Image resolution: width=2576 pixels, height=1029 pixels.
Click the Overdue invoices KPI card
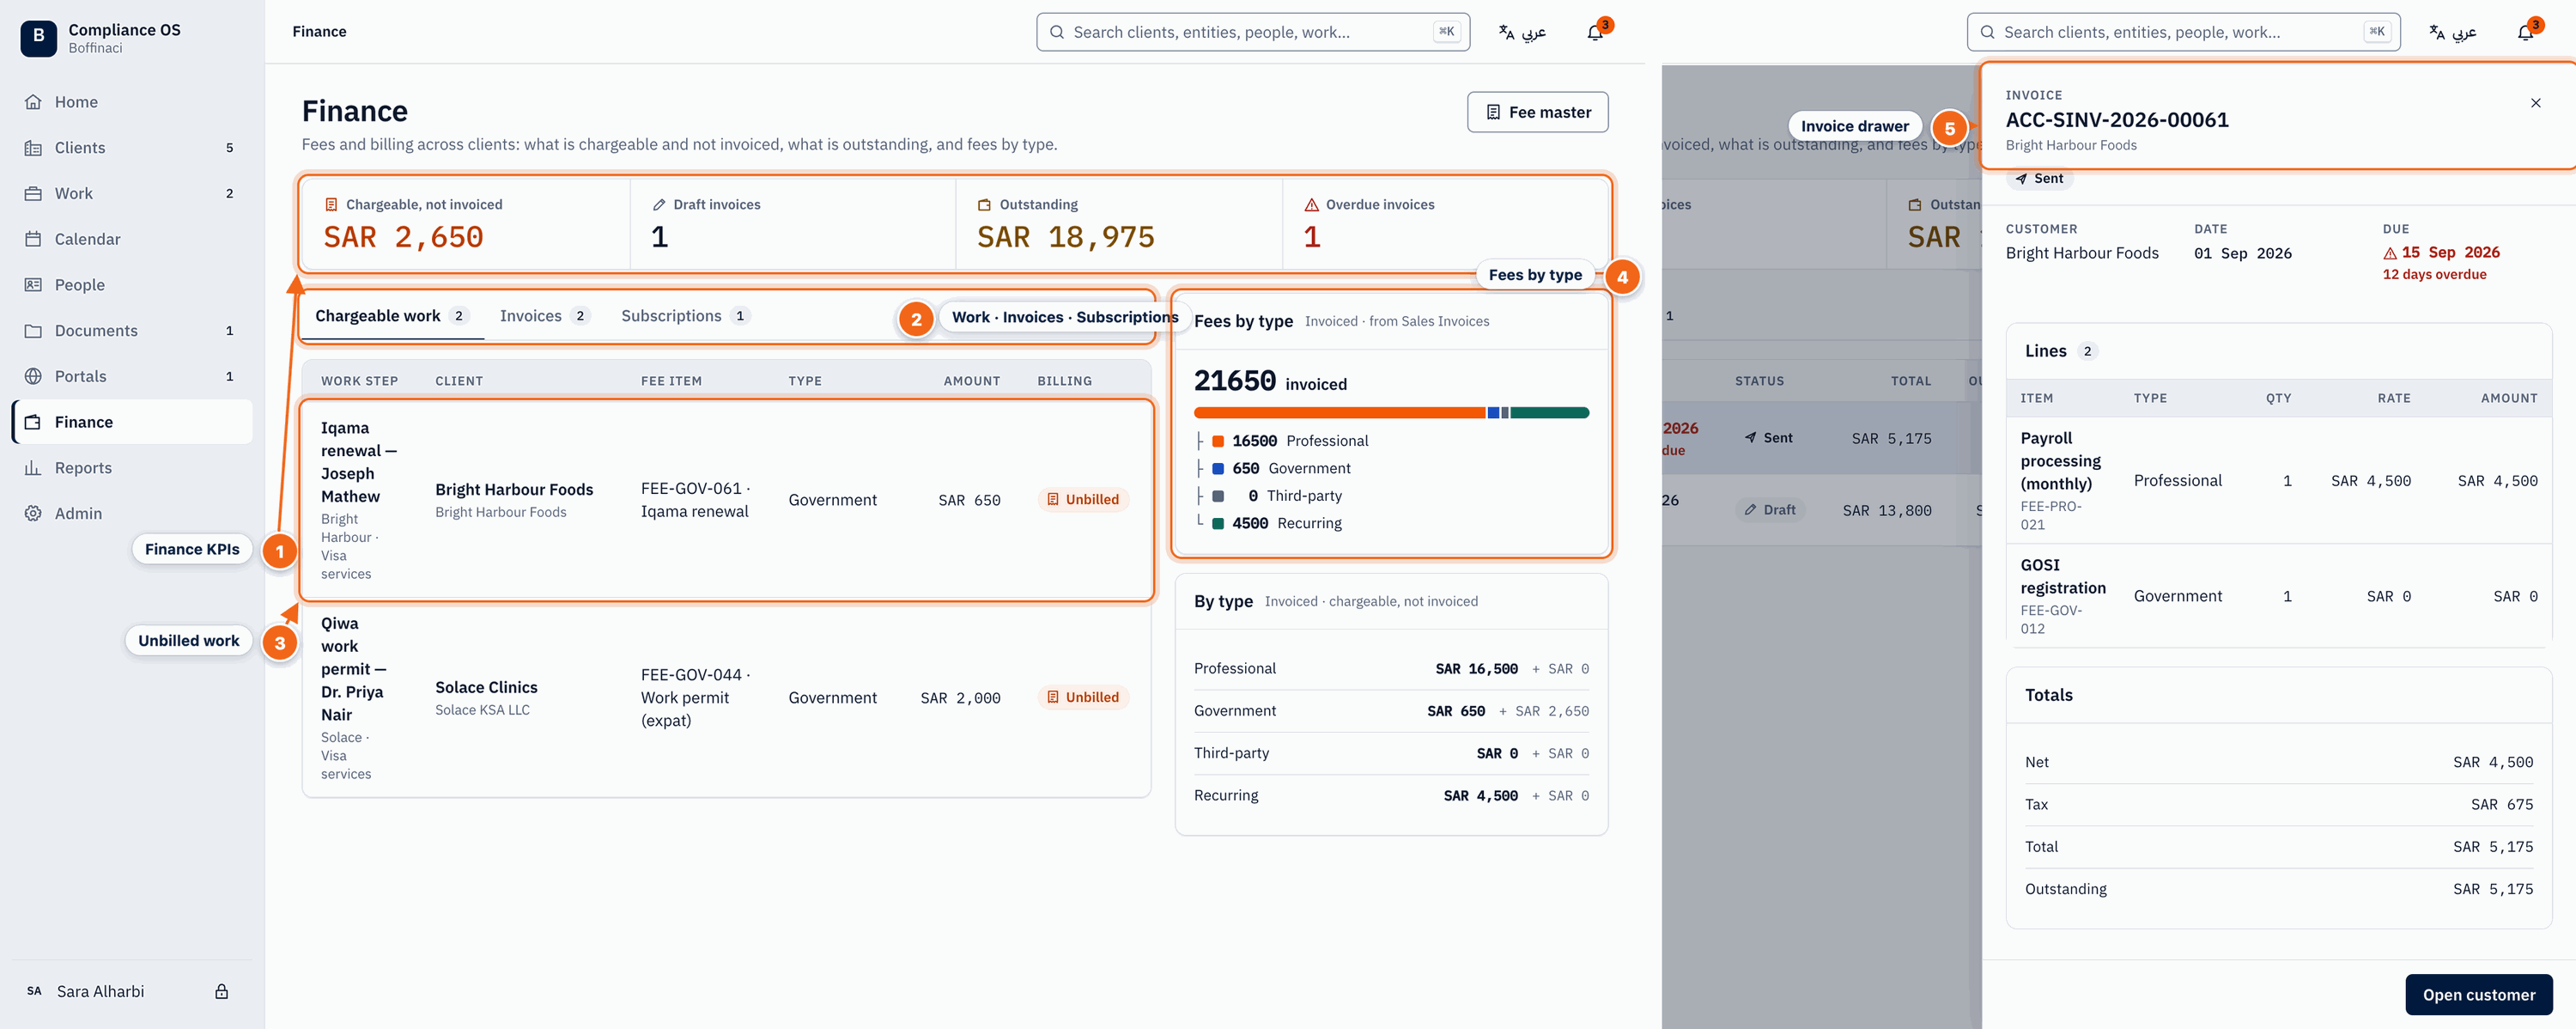(x=1444, y=224)
